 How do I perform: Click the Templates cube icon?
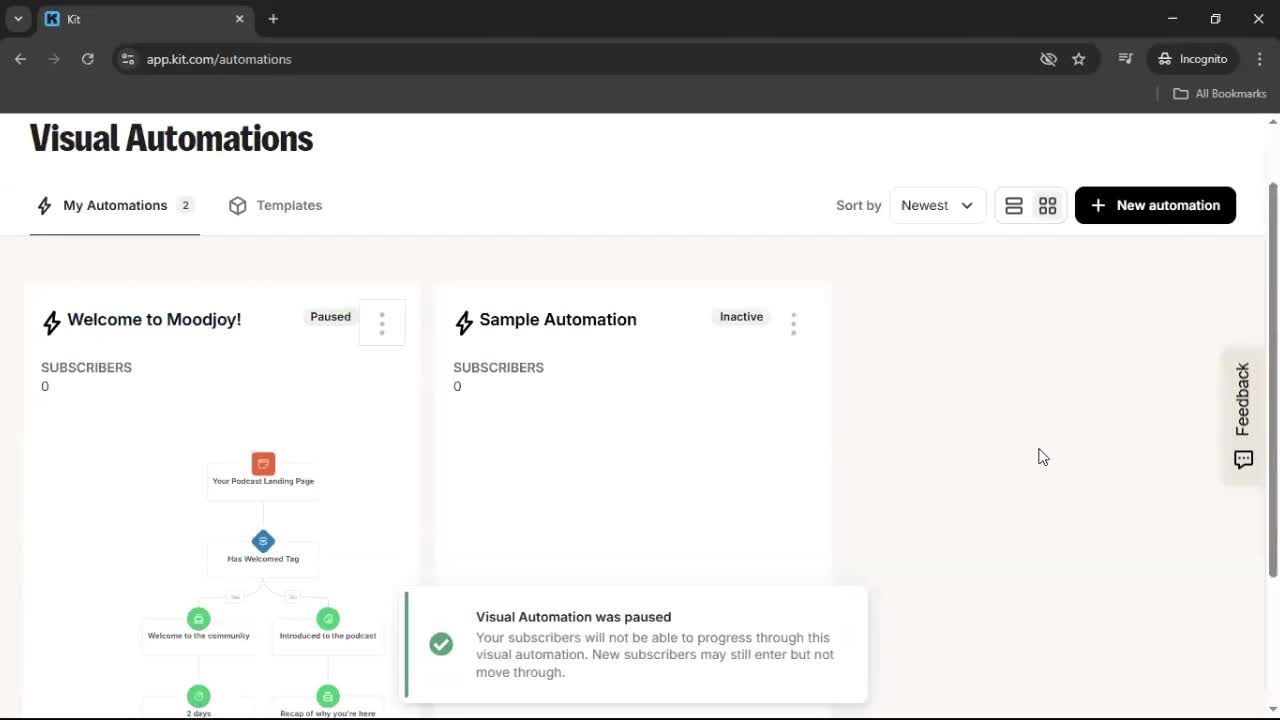[238, 205]
